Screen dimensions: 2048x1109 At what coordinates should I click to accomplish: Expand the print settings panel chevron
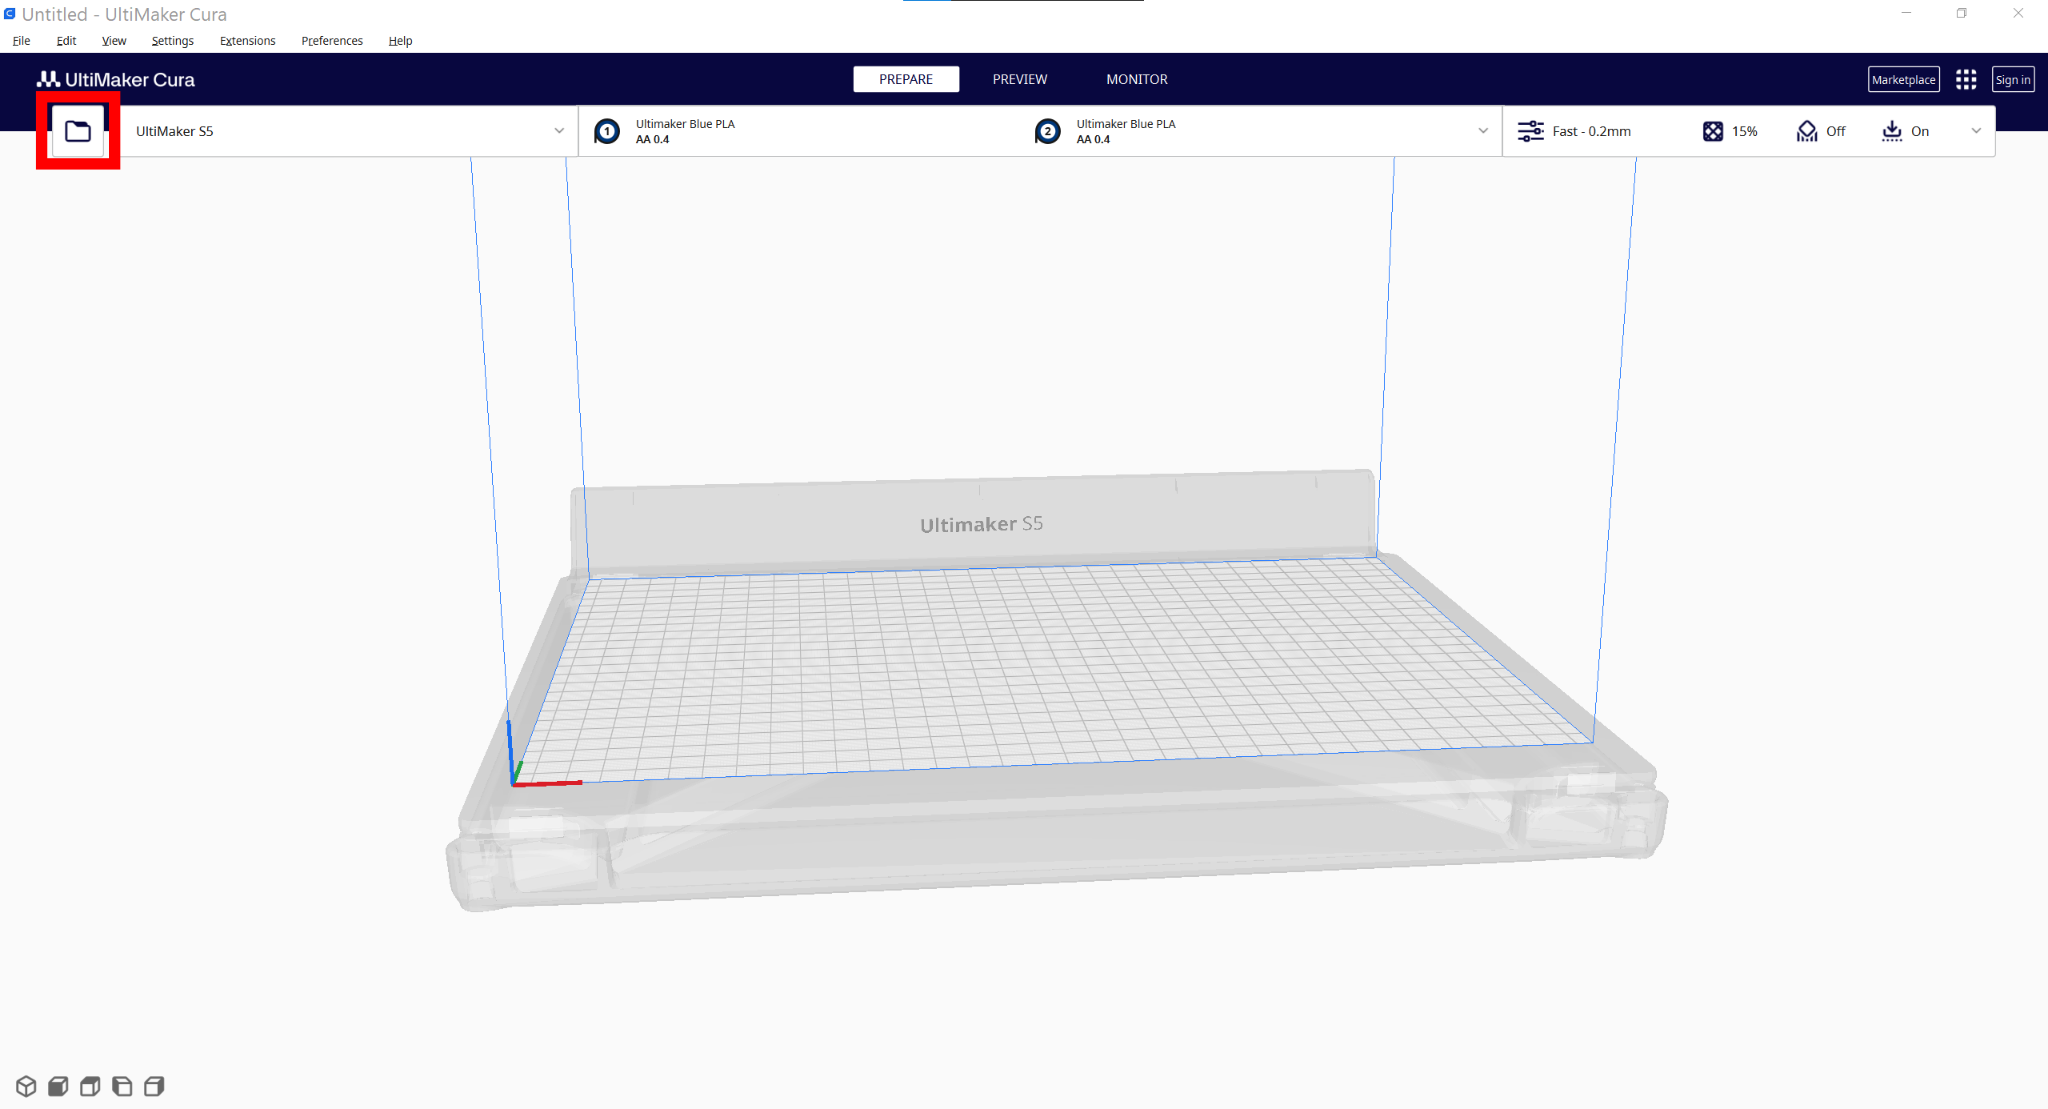tap(1976, 131)
